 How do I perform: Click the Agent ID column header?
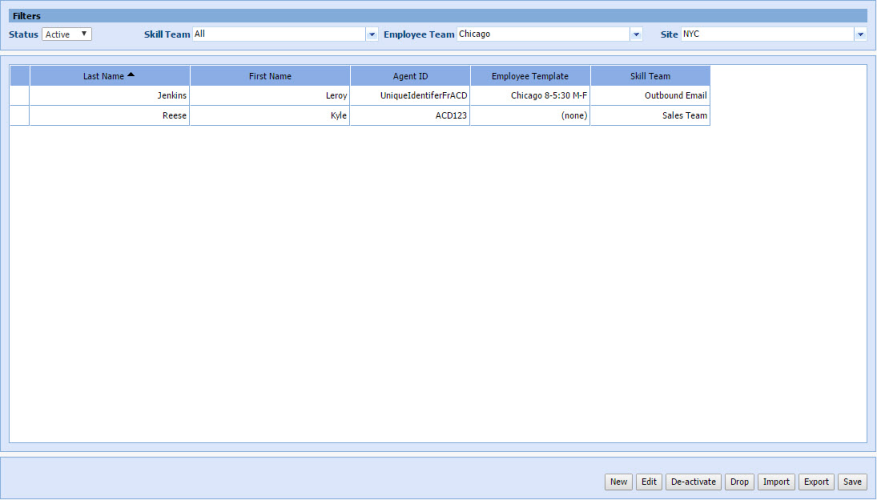[410, 76]
